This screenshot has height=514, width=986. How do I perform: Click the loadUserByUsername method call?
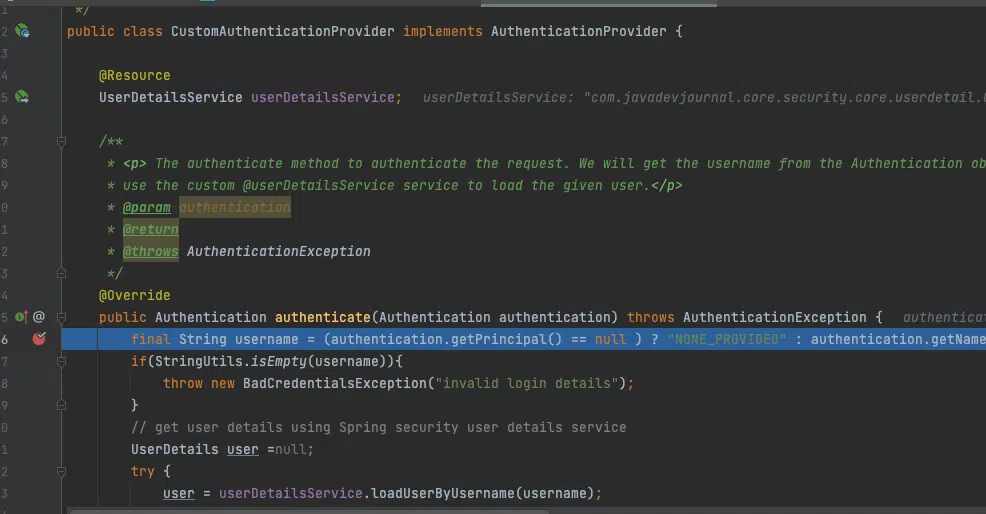(x=443, y=494)
